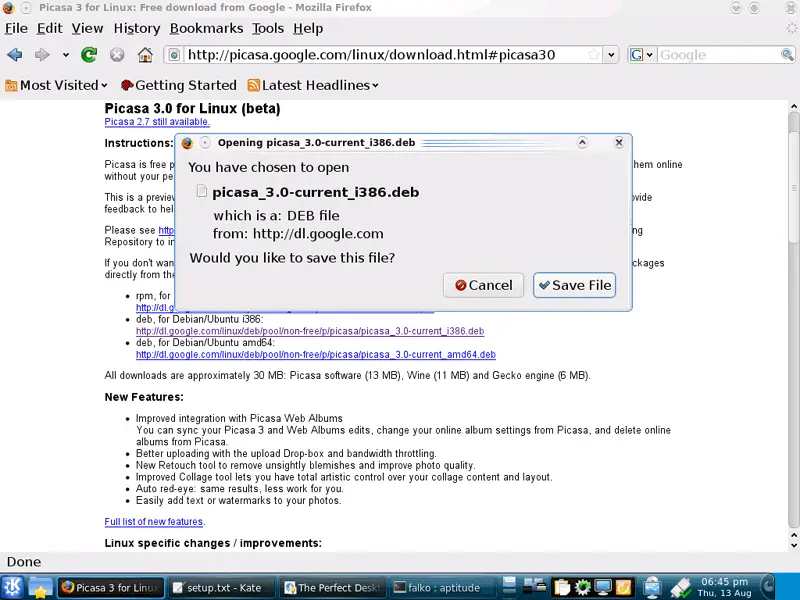Open 'Full list of new features' link

click(154, 522)
